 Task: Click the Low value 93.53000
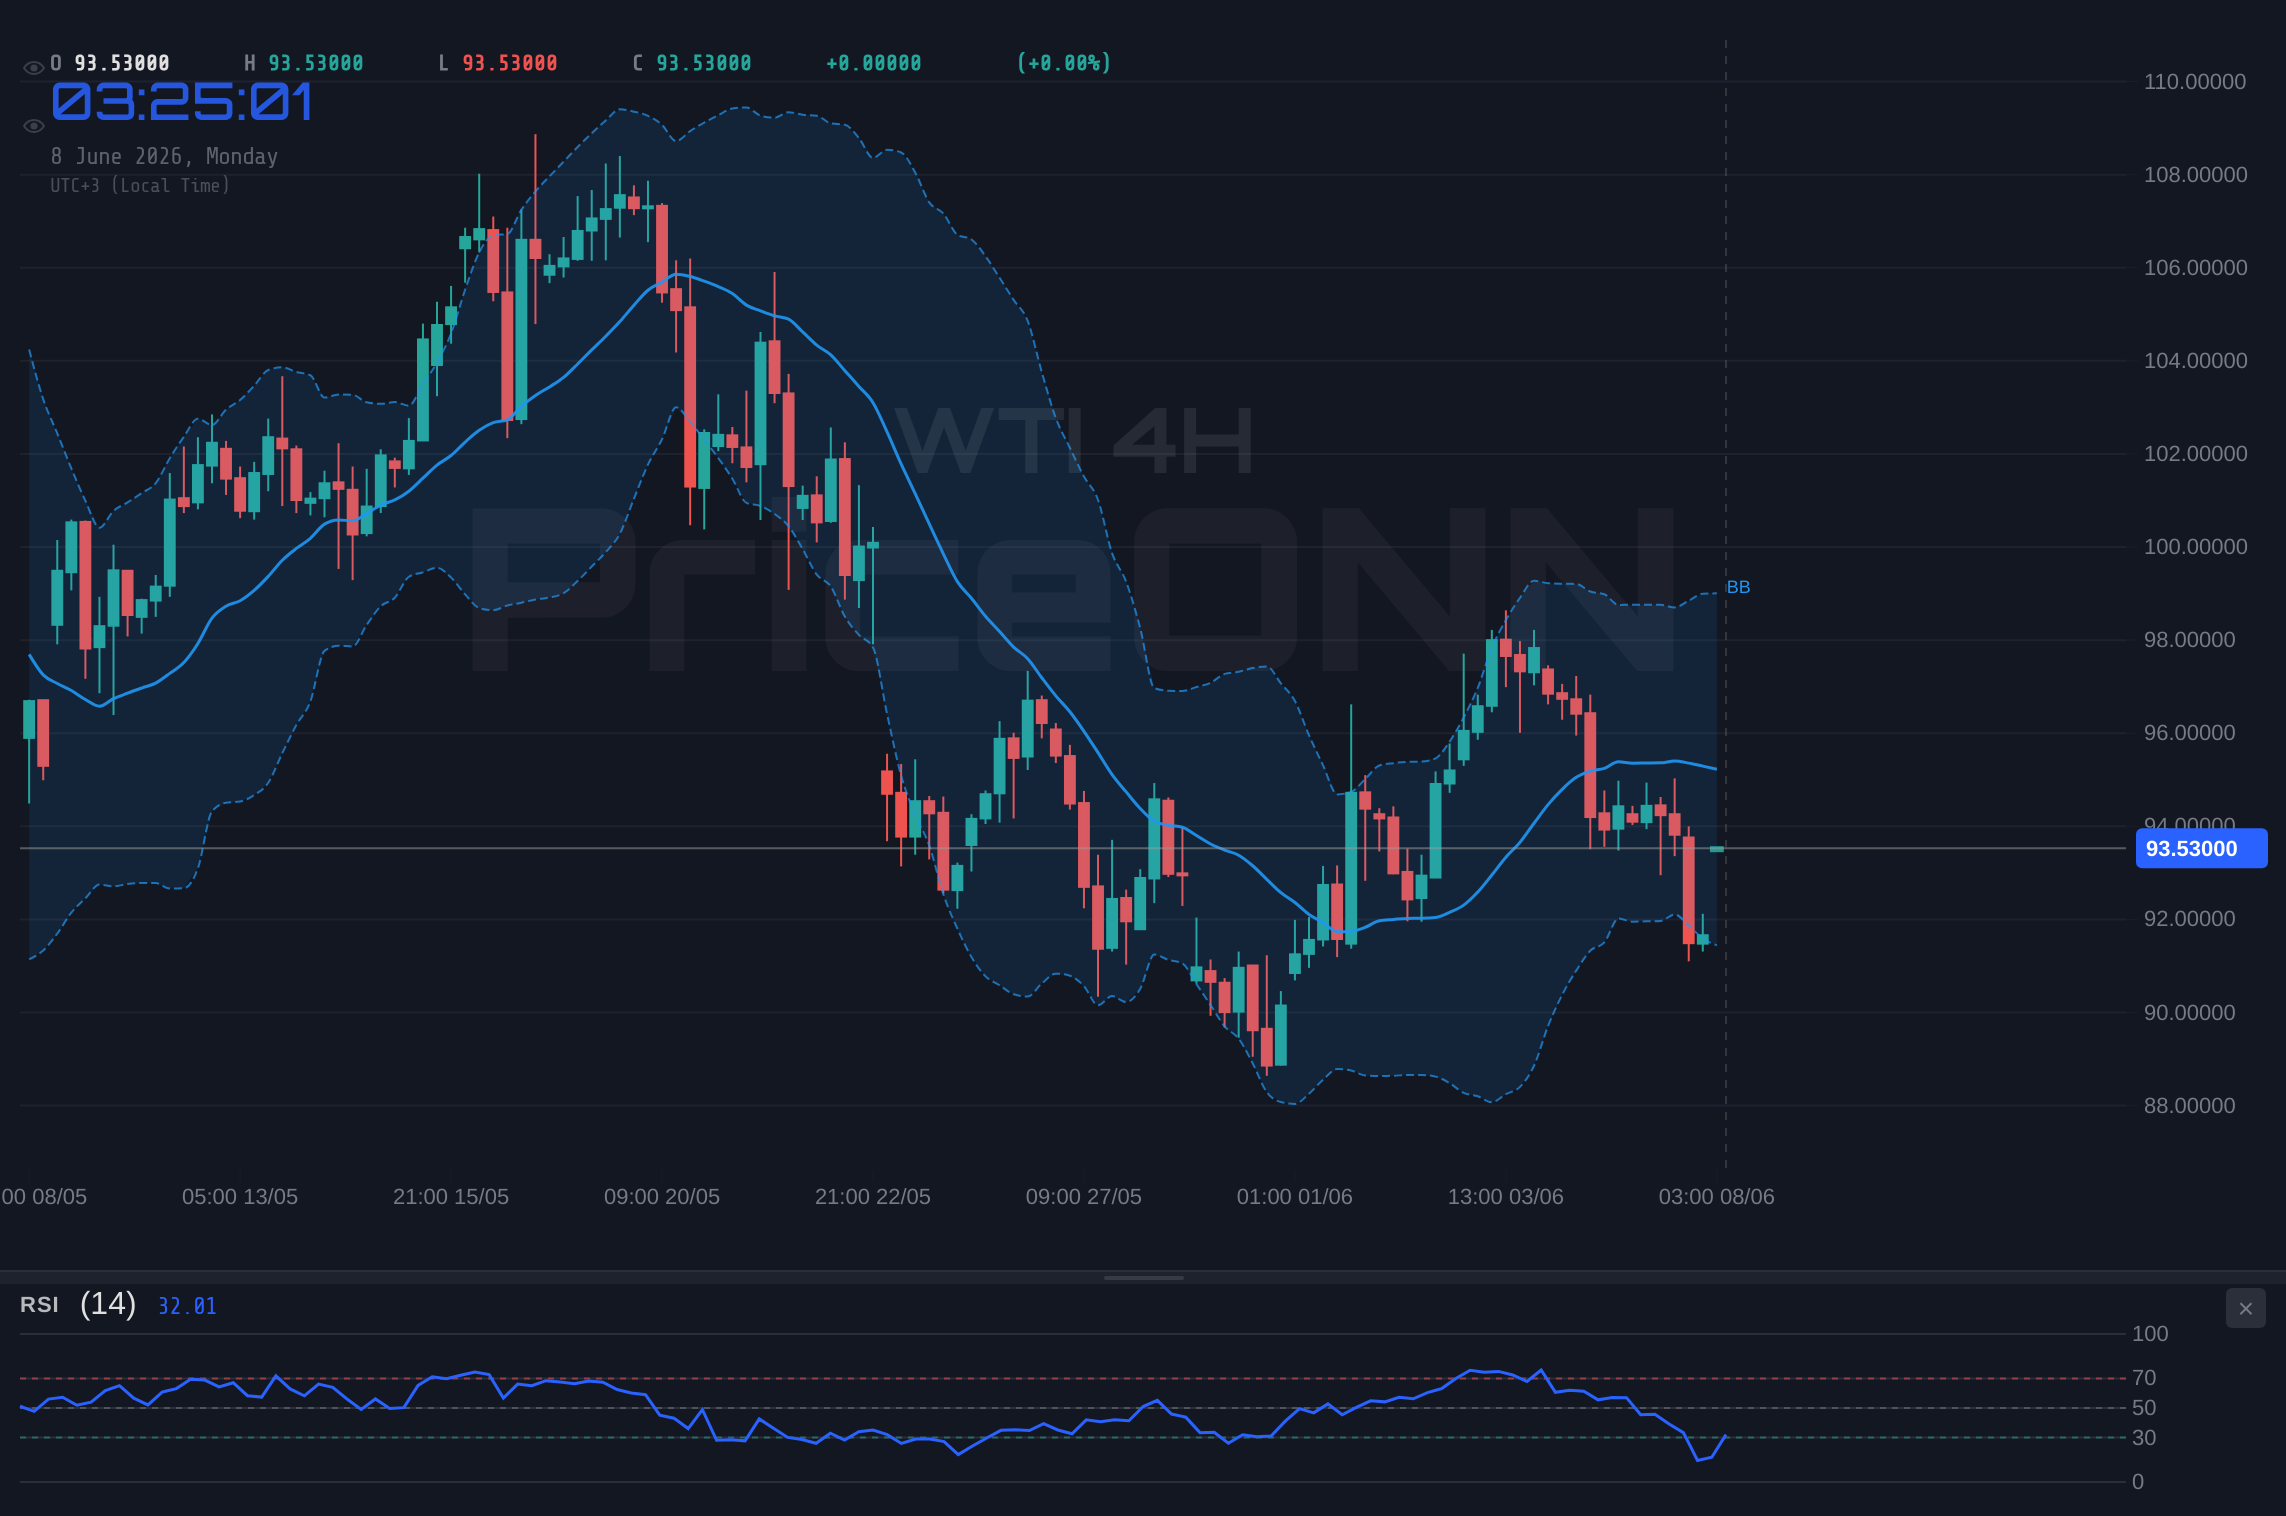point(510,63)
